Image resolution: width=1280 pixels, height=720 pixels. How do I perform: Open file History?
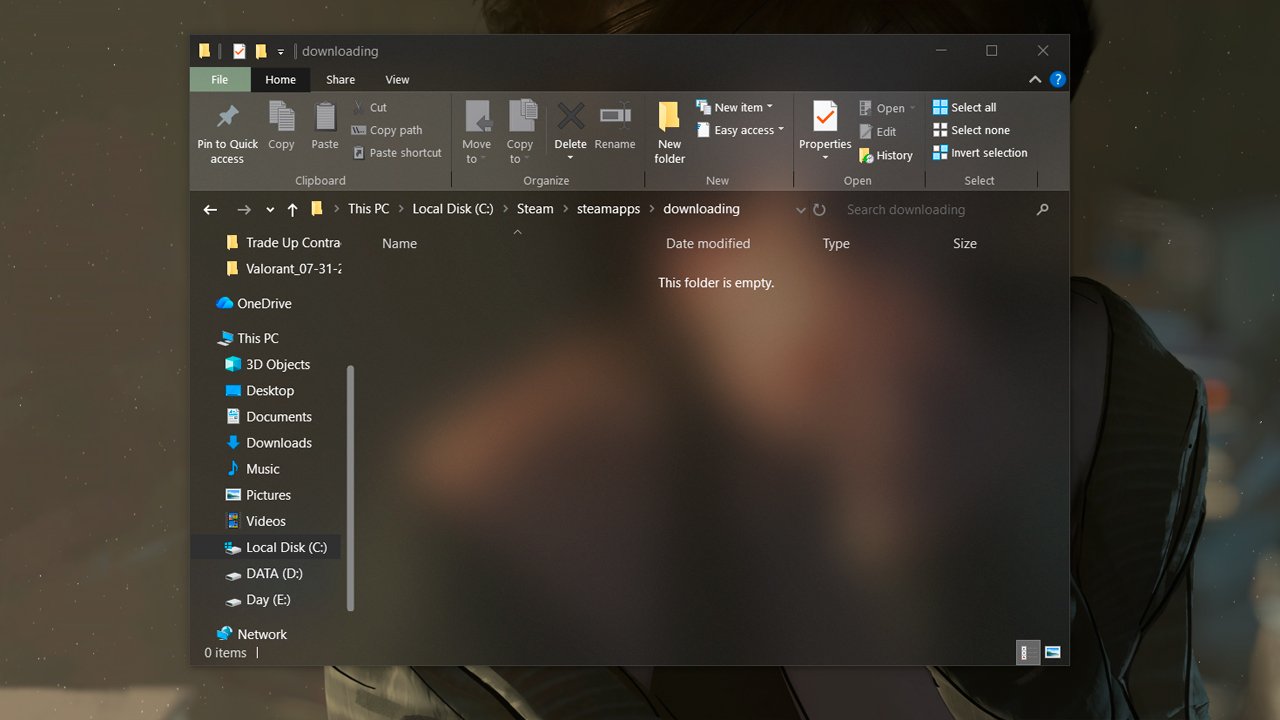point(885,155)
